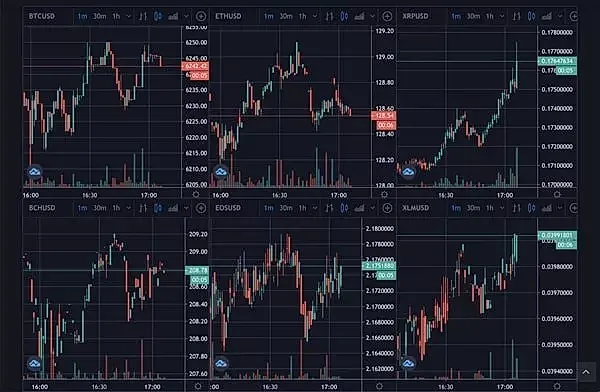Screen dimensions: 600x392
Task: Click ETHUSD red current price label
Action: click(x=383, y=116)
